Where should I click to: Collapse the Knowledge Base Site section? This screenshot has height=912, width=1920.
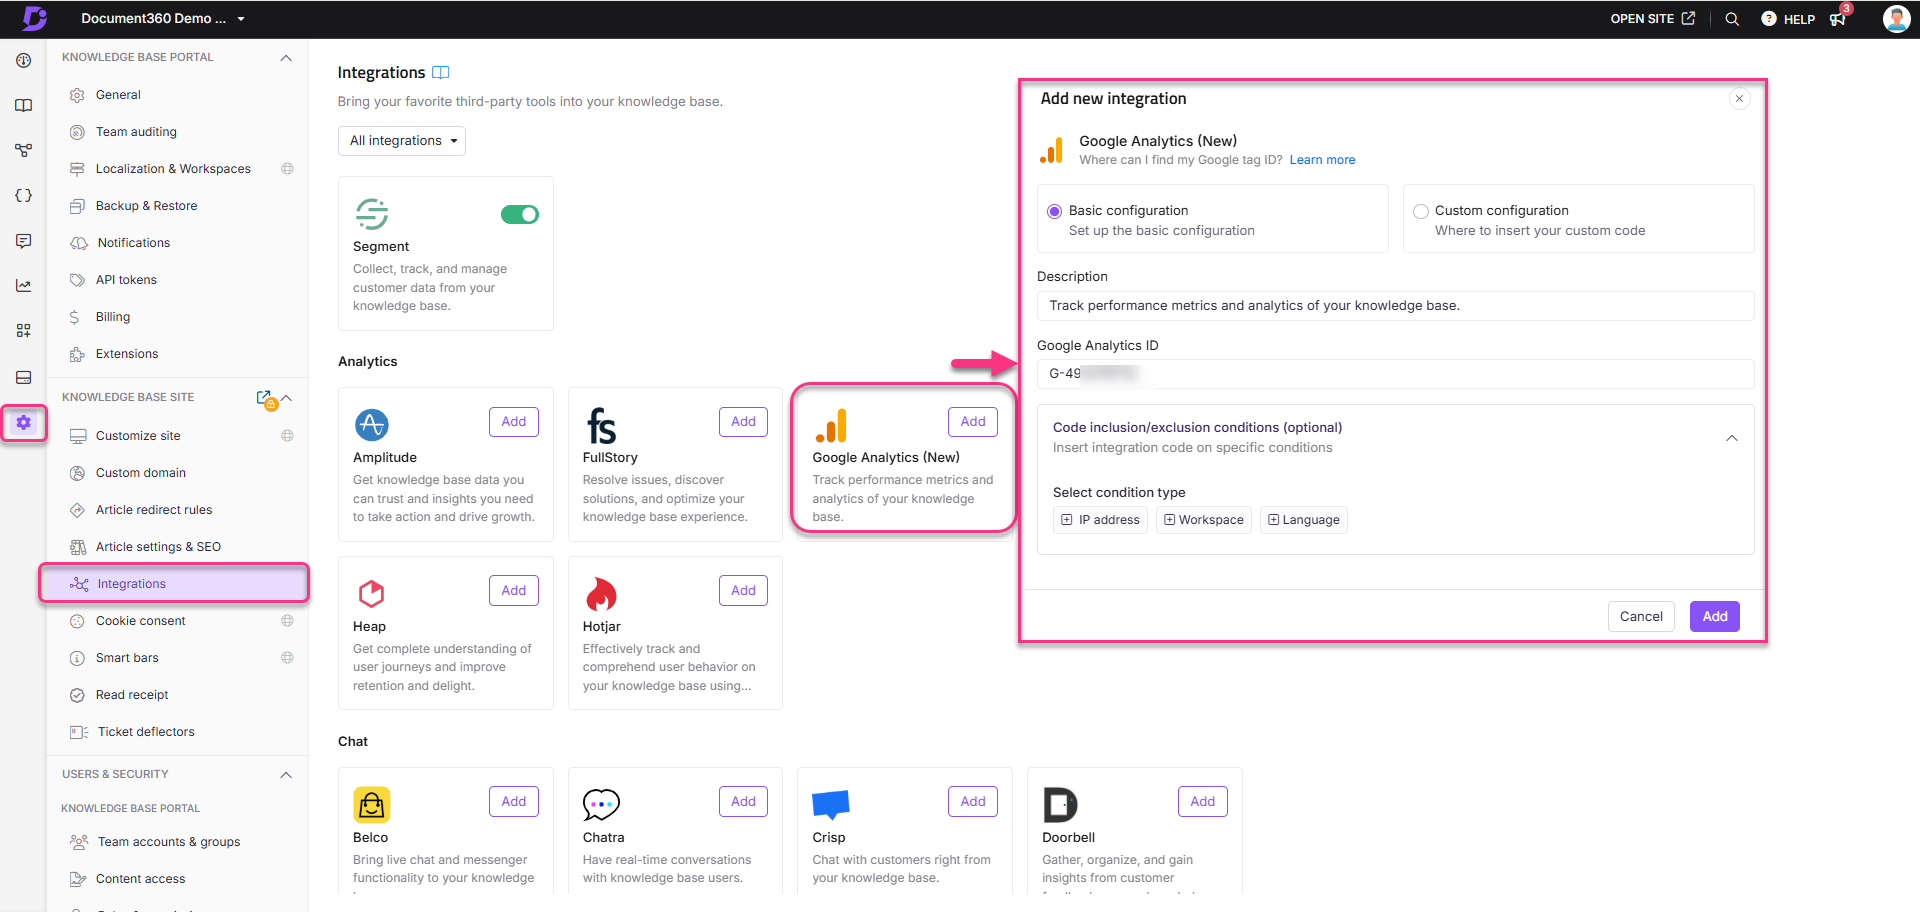click(287, 398)
